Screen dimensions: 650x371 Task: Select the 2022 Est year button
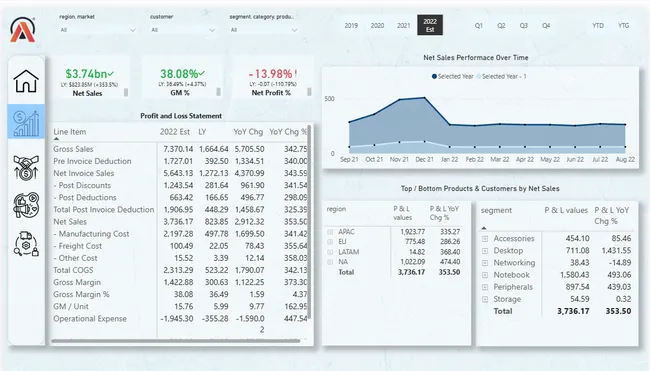tap(430, 25)
